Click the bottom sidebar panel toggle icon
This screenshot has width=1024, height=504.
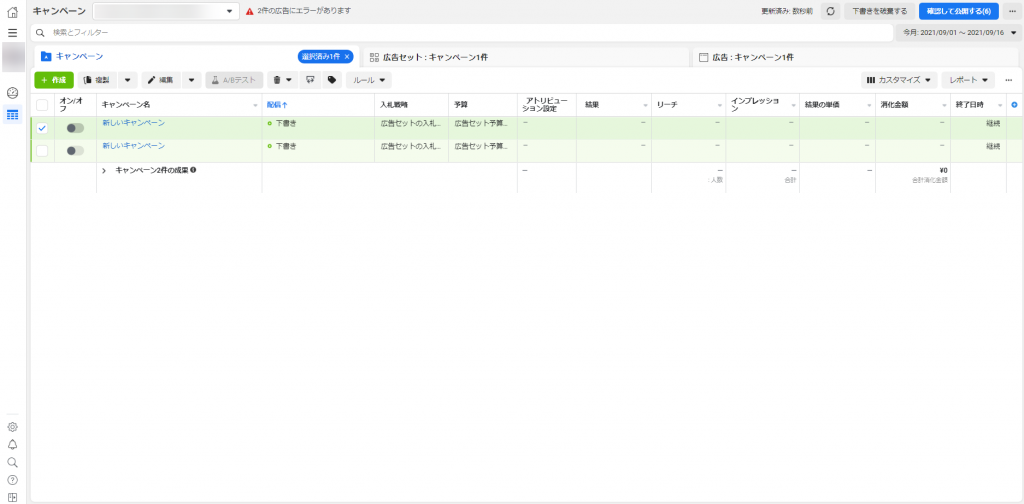[12, 497]
